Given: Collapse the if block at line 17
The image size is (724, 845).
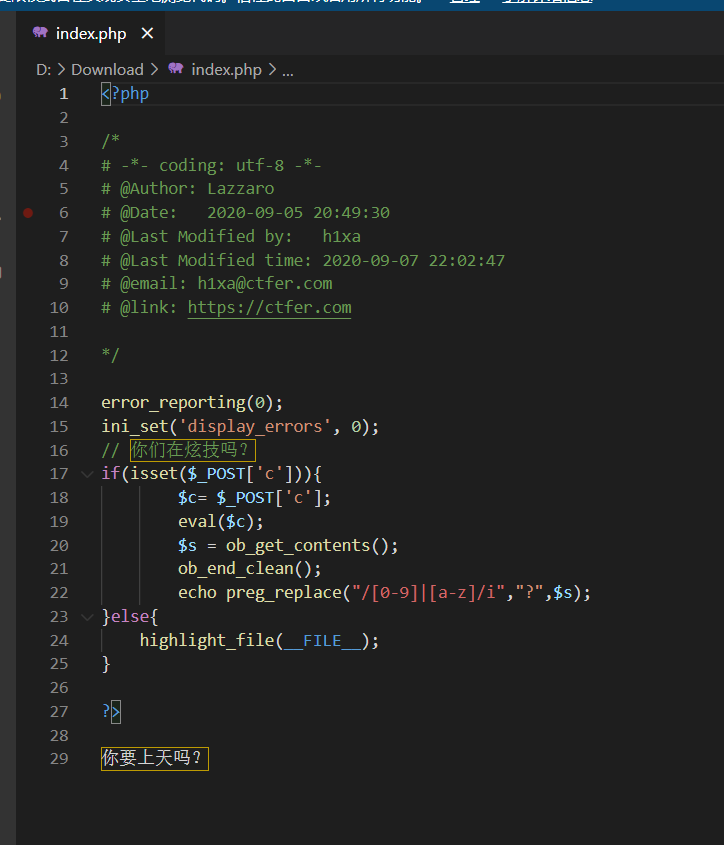Looking at the screenshot, I should 87,474.
